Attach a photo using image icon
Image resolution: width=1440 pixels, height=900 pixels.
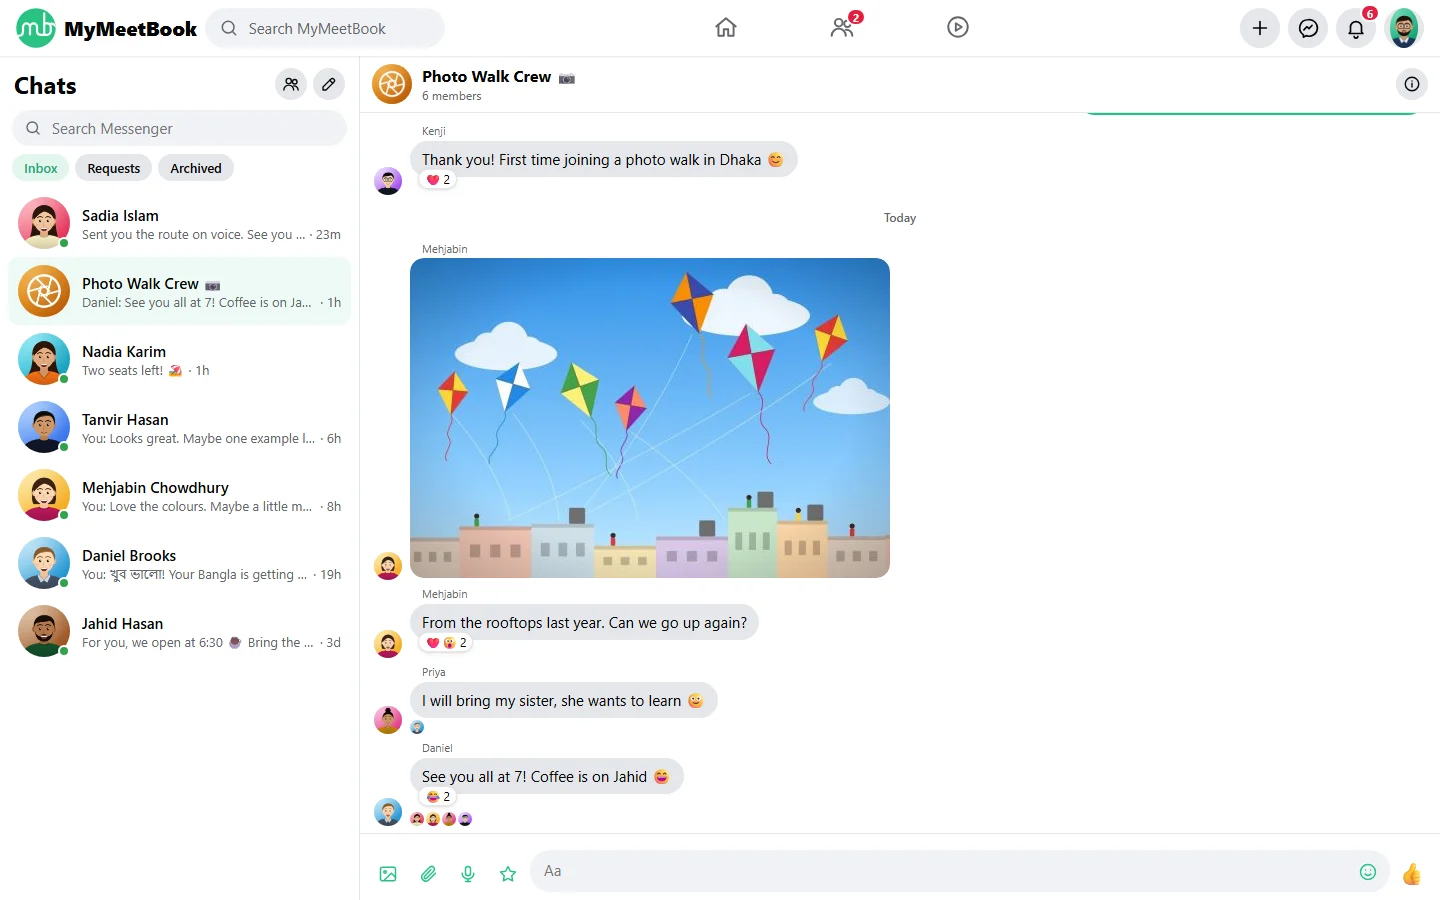click(388, 874)
